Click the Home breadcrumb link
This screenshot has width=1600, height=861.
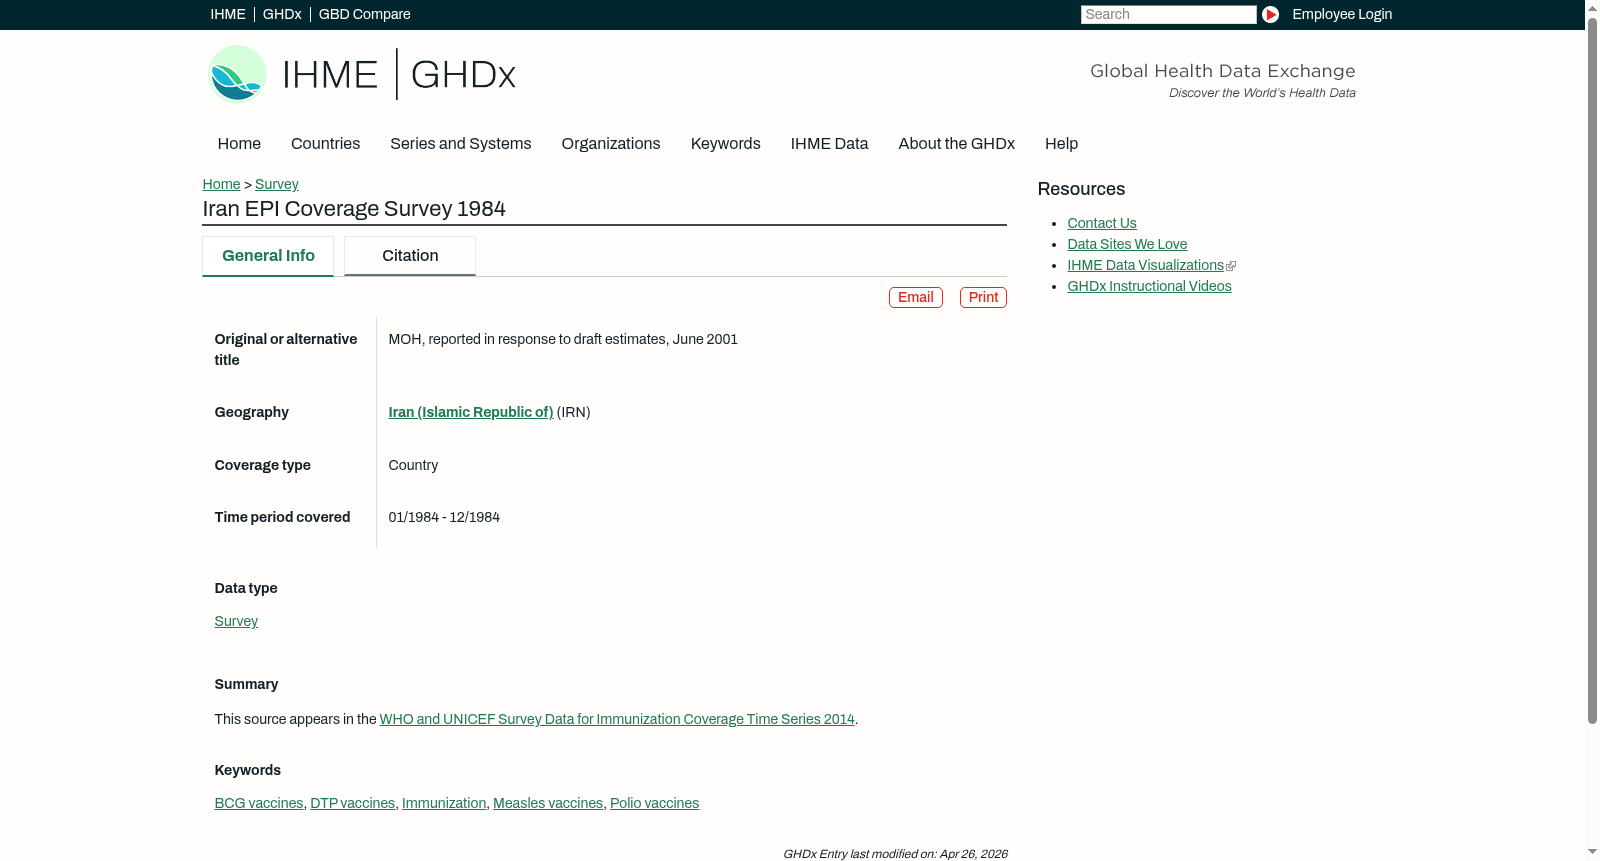pos(221,184)
